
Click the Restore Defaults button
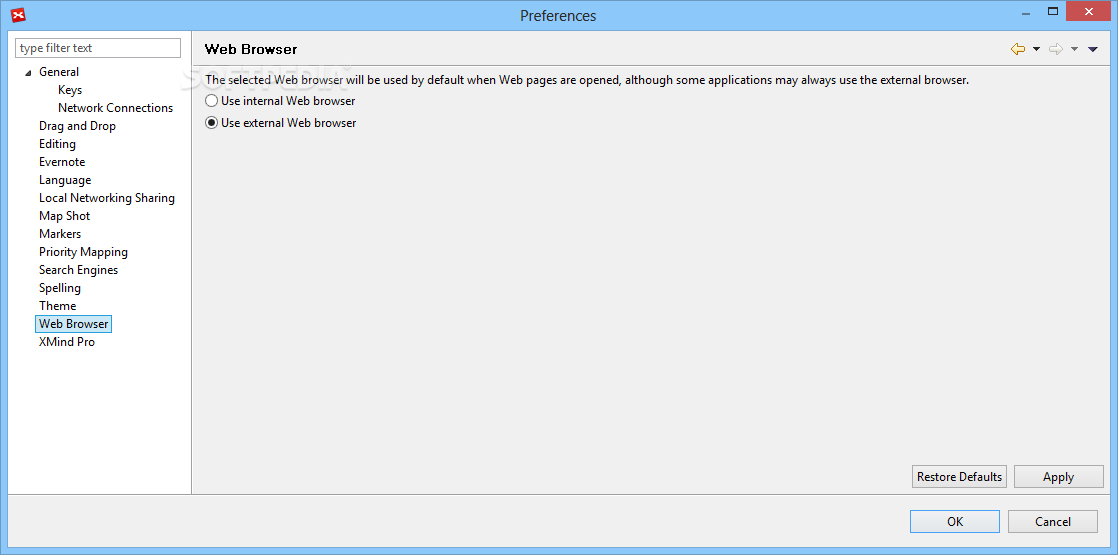click(x=959, y=477)
